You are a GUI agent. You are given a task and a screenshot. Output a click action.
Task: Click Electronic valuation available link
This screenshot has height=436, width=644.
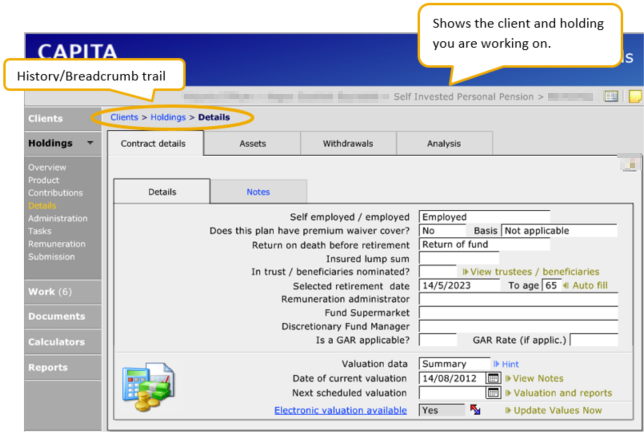tap(340, 410)
